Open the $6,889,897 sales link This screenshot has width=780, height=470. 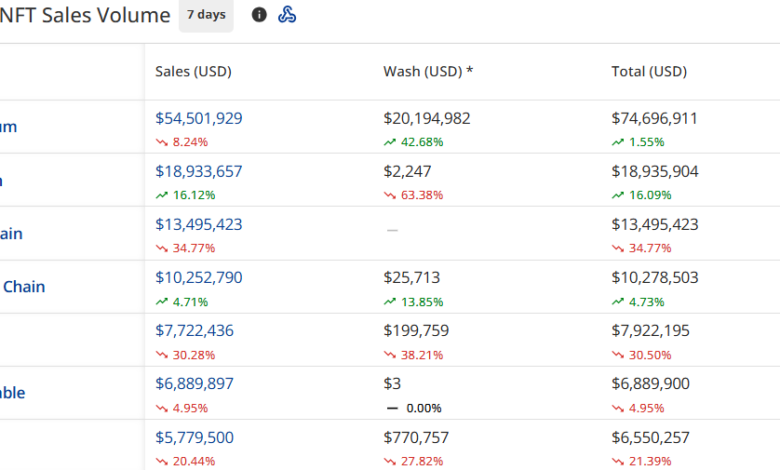click(194, 383)
